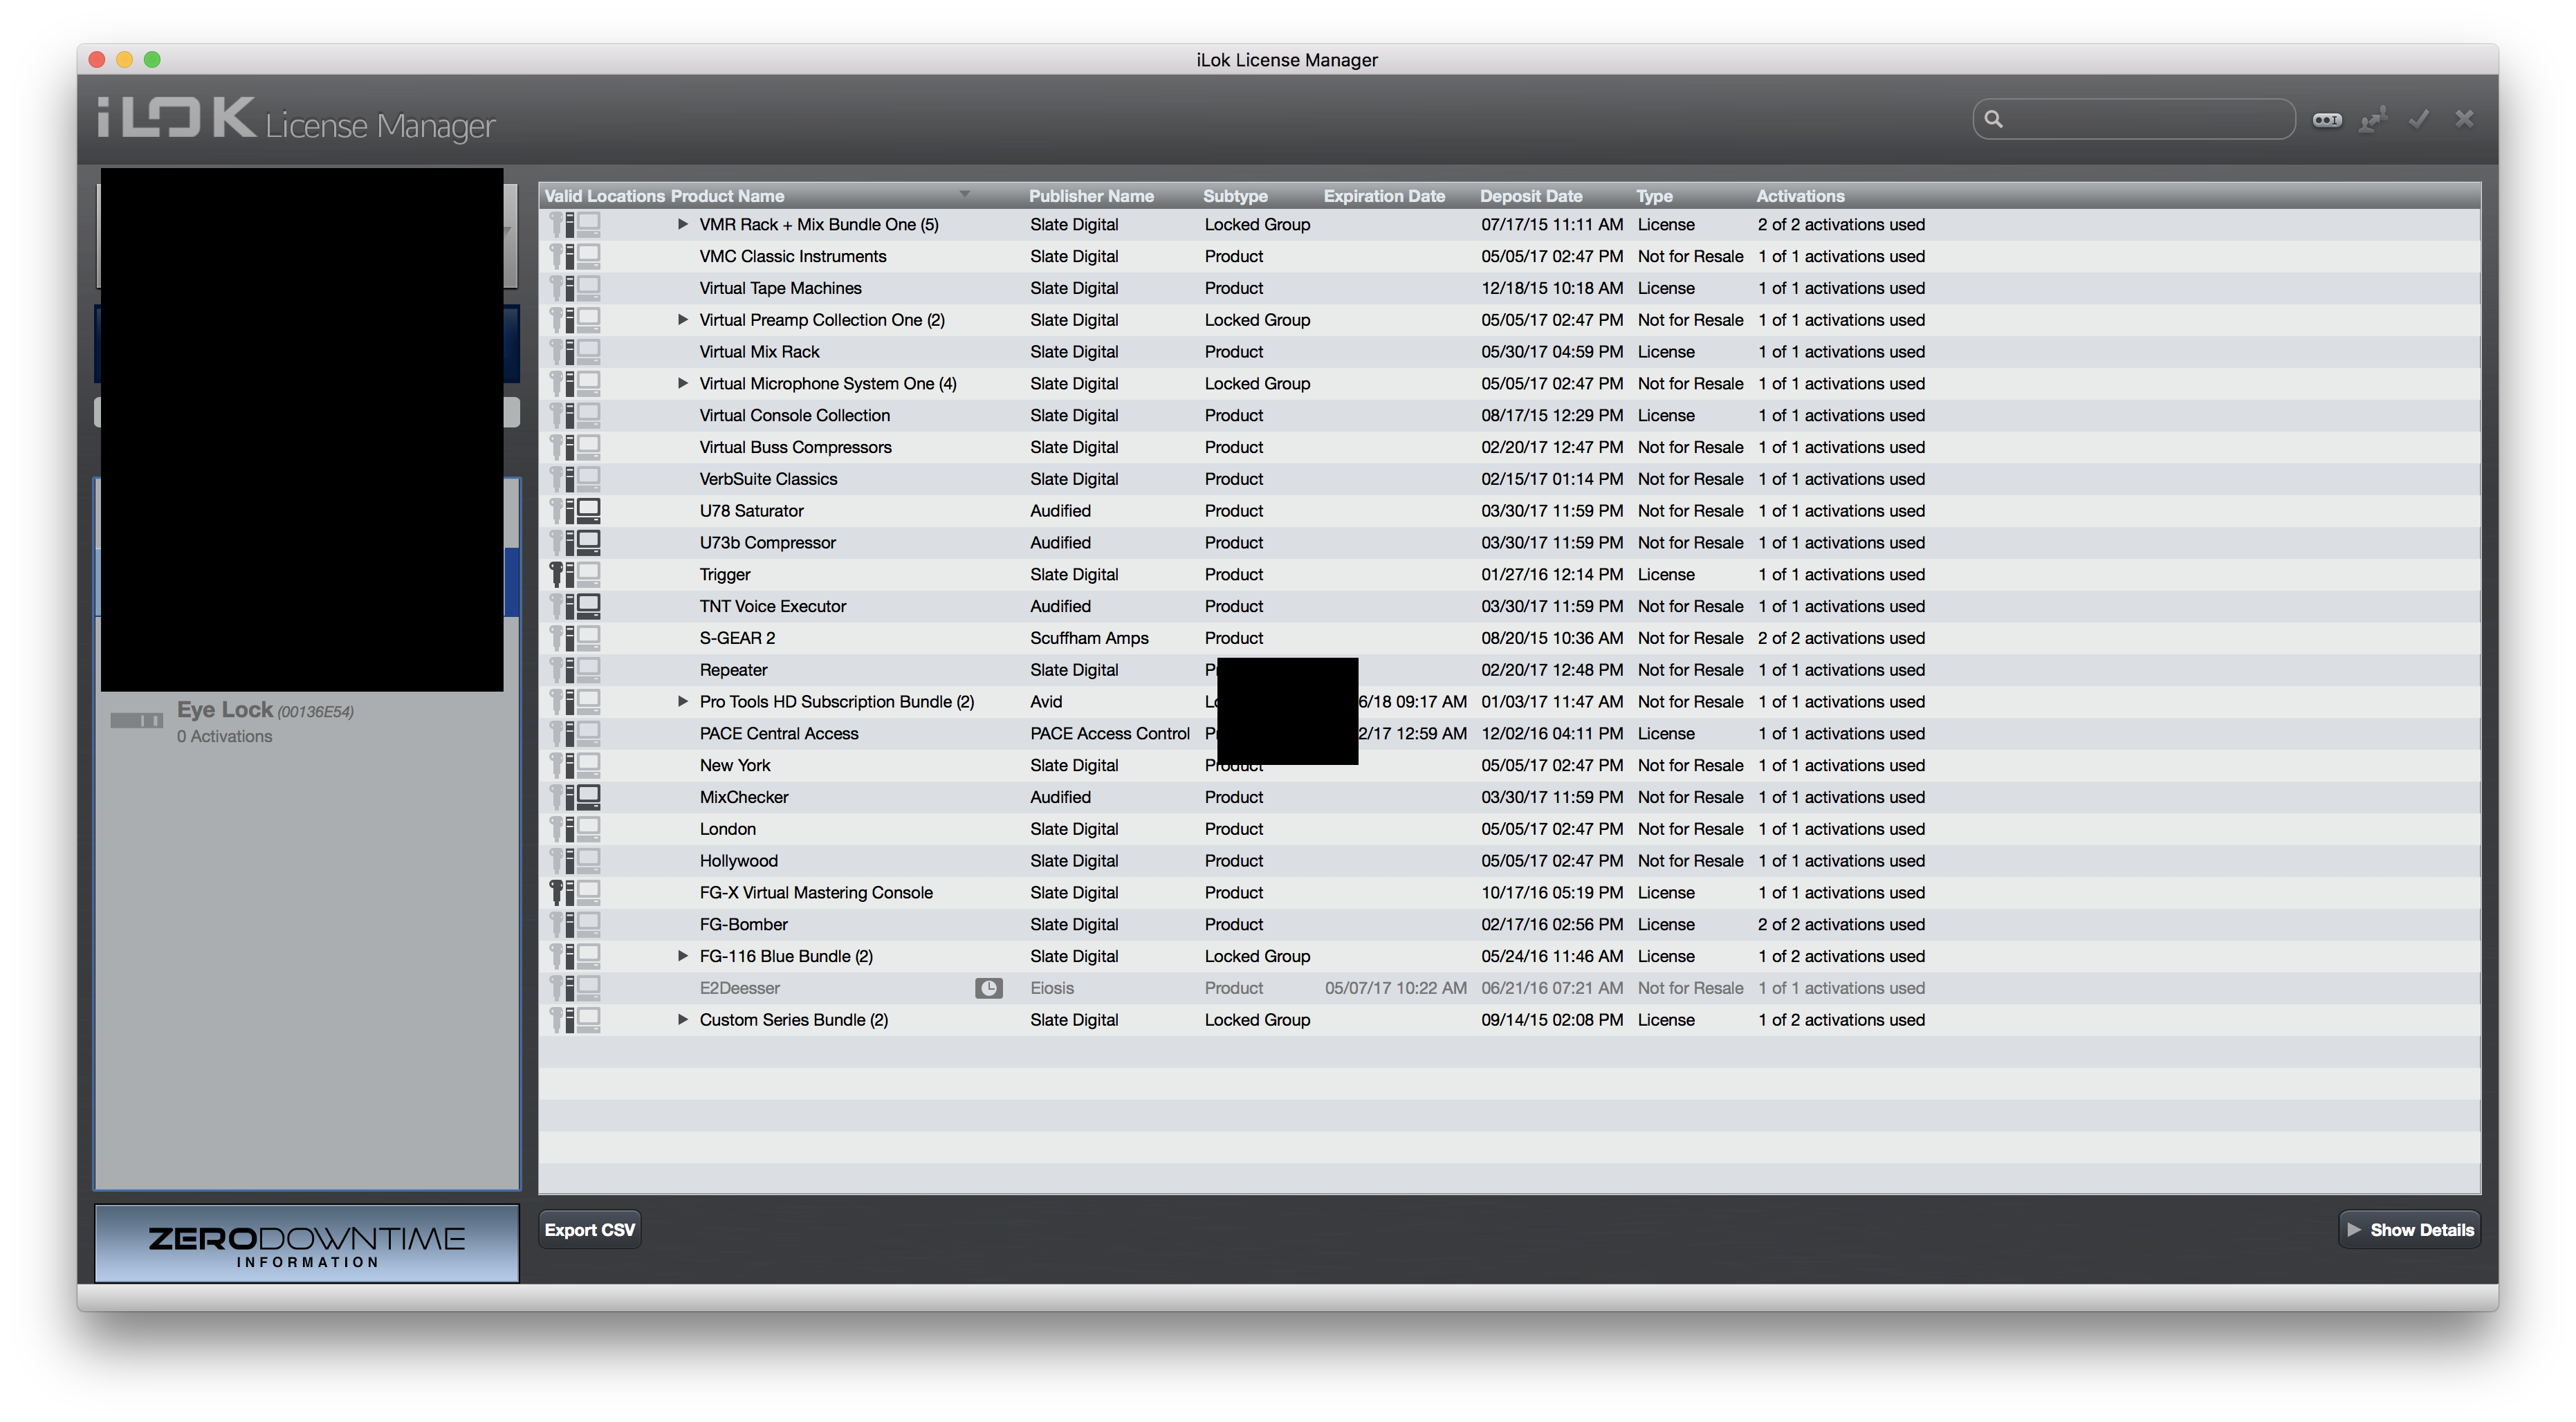Click valid locations icon for London row
The width and height of the screenshot is (2576, 1422).
(x=575, y=829)
